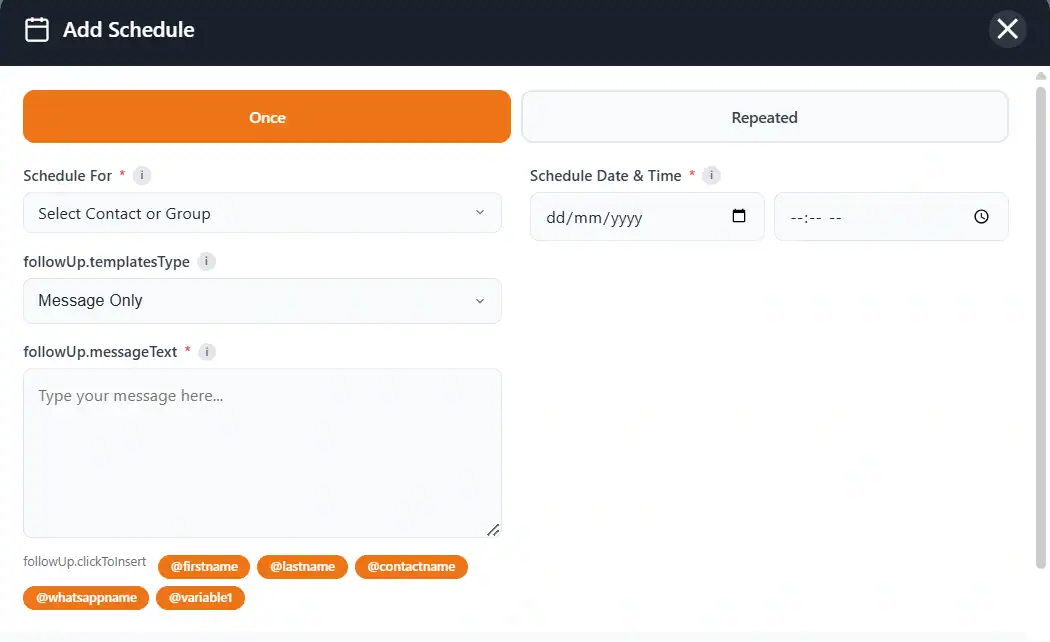Viewport: 1050px width, 642px height.
Task: Click the info icon beside Schedule Date & Time
Action: [x=711, y=175]
